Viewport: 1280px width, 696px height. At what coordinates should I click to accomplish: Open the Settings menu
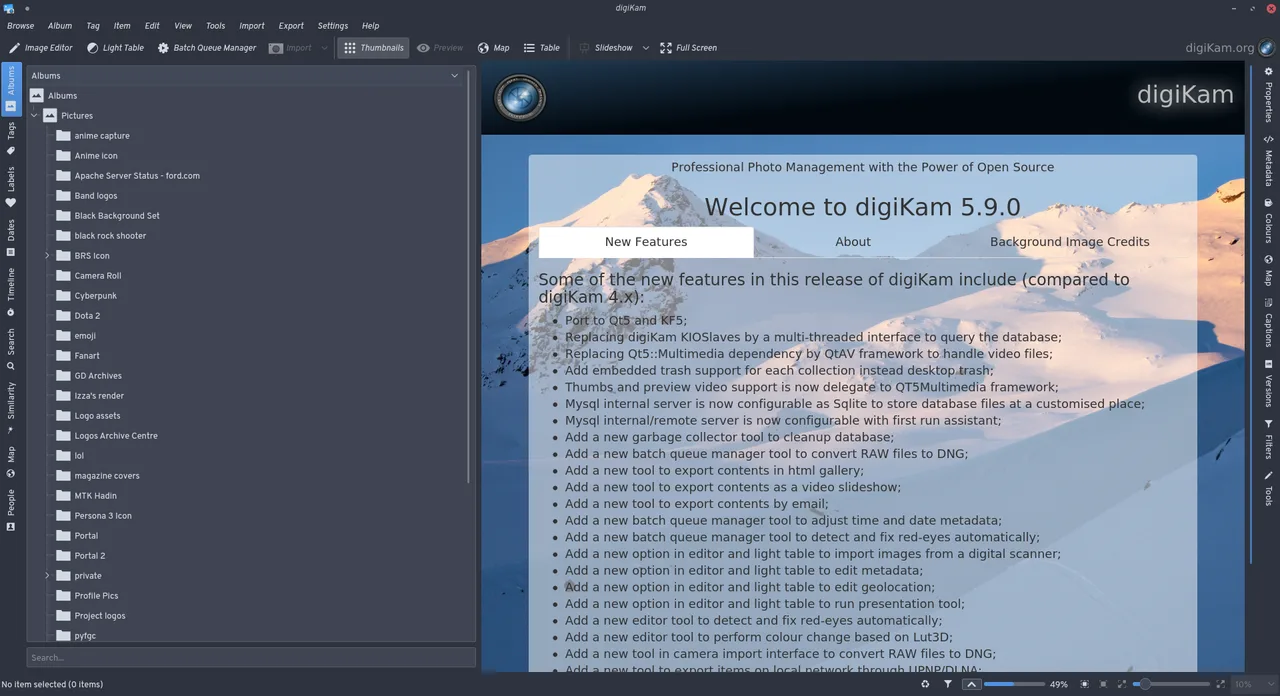click(333, 26)
